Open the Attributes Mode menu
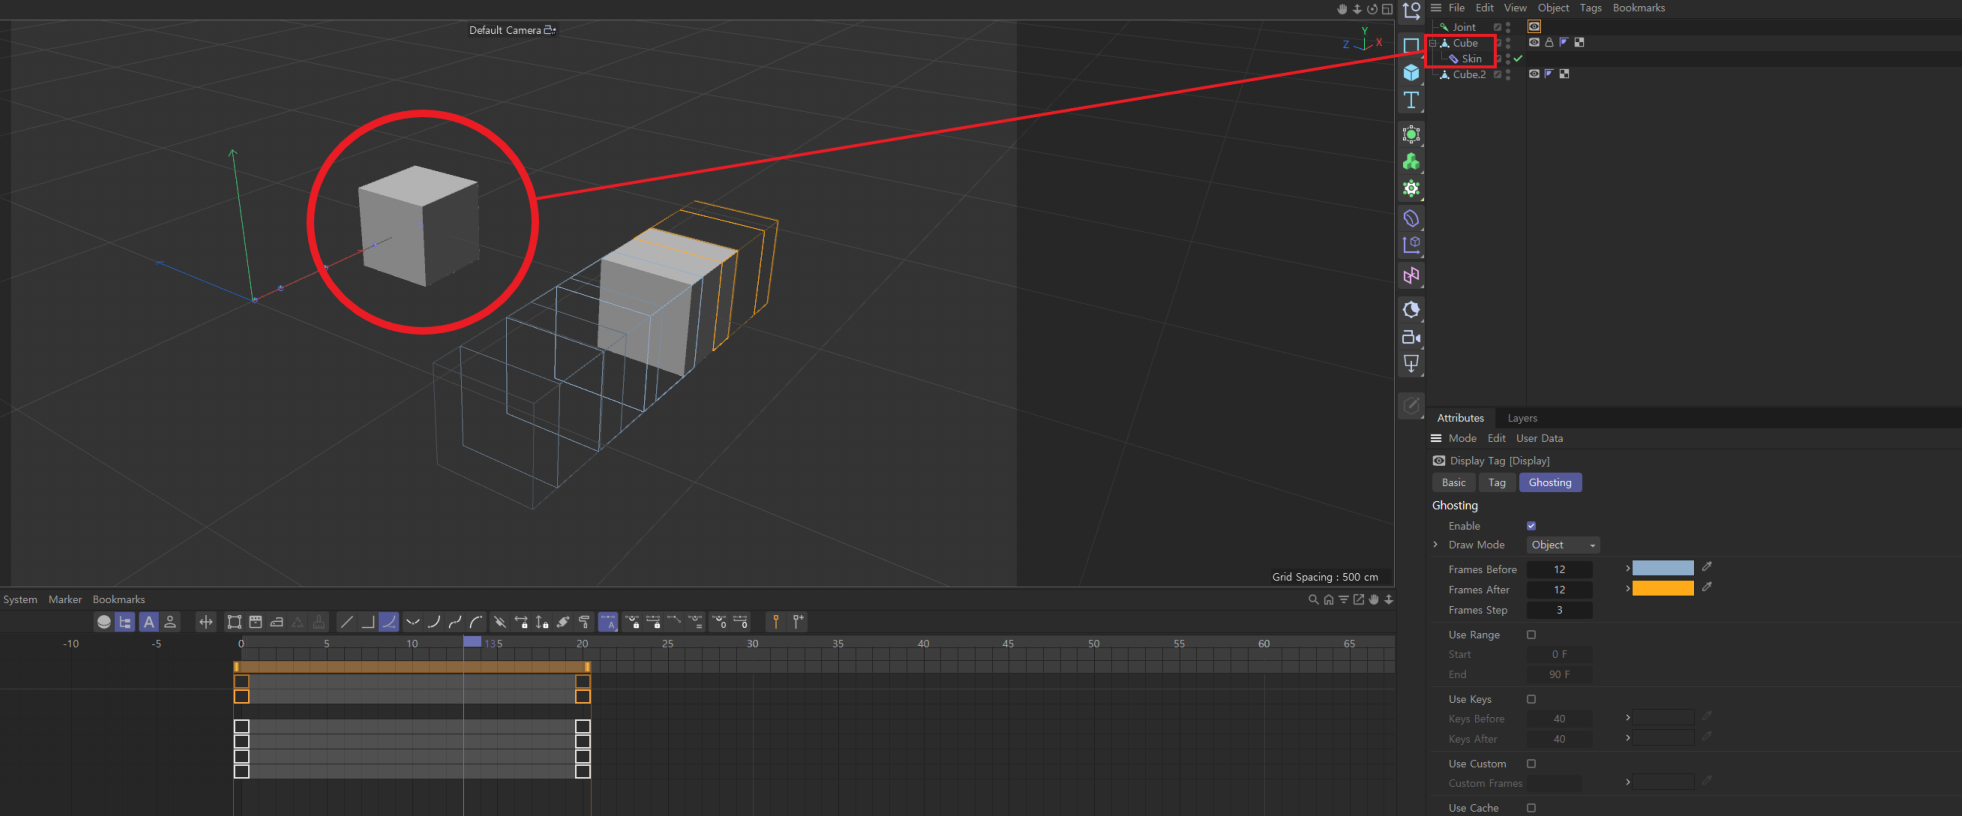 1462,438
